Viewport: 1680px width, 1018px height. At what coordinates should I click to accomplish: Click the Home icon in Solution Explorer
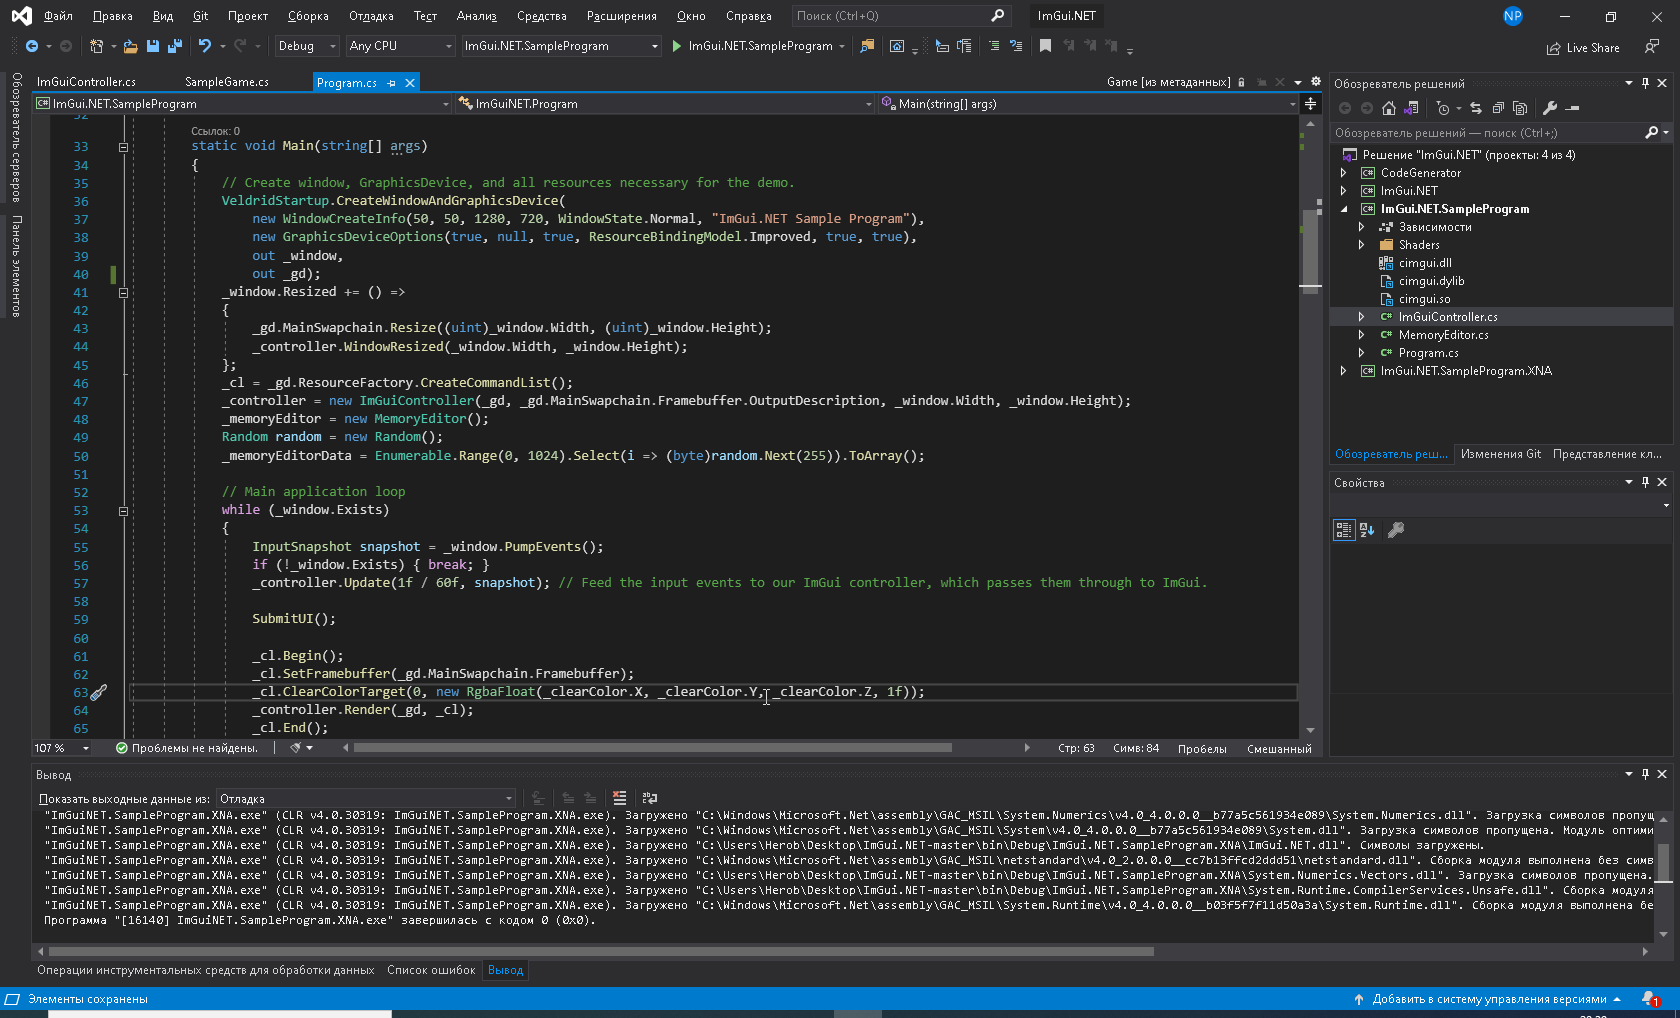tap(1389, 108)
